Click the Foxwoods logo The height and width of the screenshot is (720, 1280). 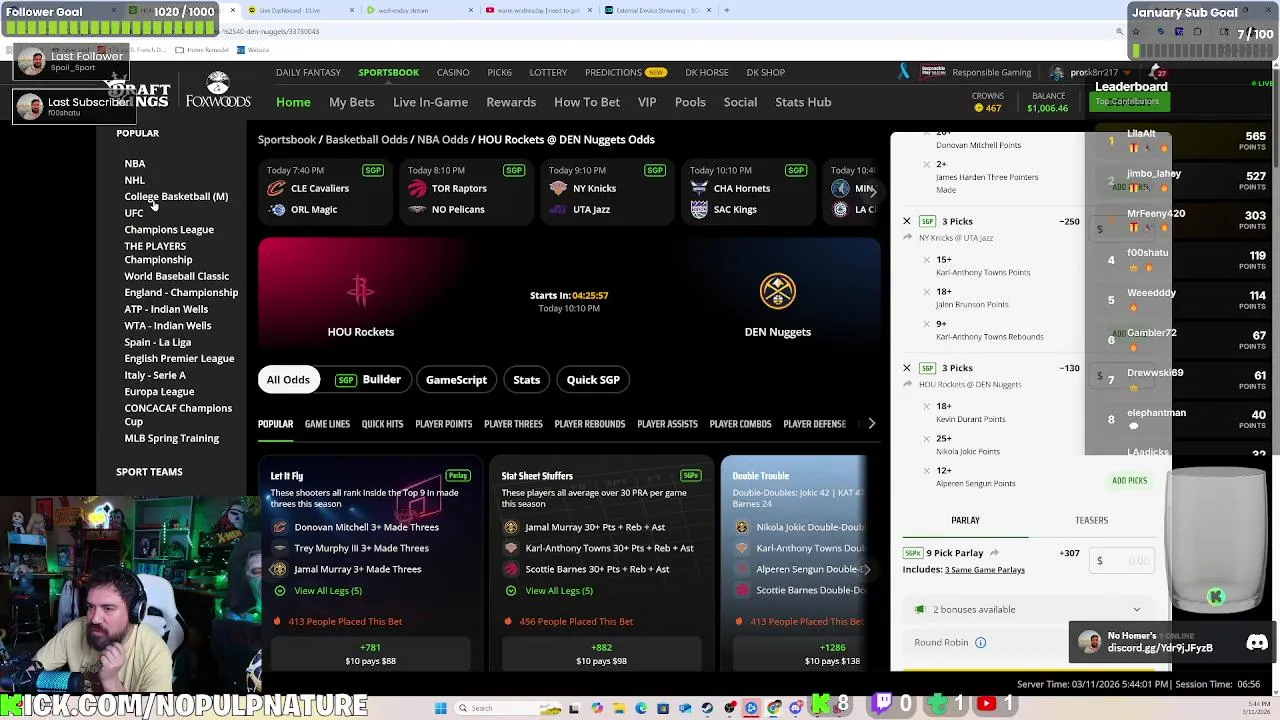tap(218, 91)
